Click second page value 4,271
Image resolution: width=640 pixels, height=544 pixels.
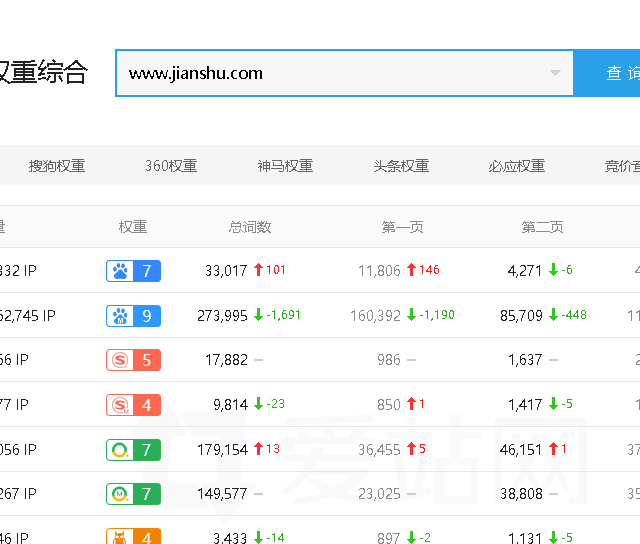524,271
